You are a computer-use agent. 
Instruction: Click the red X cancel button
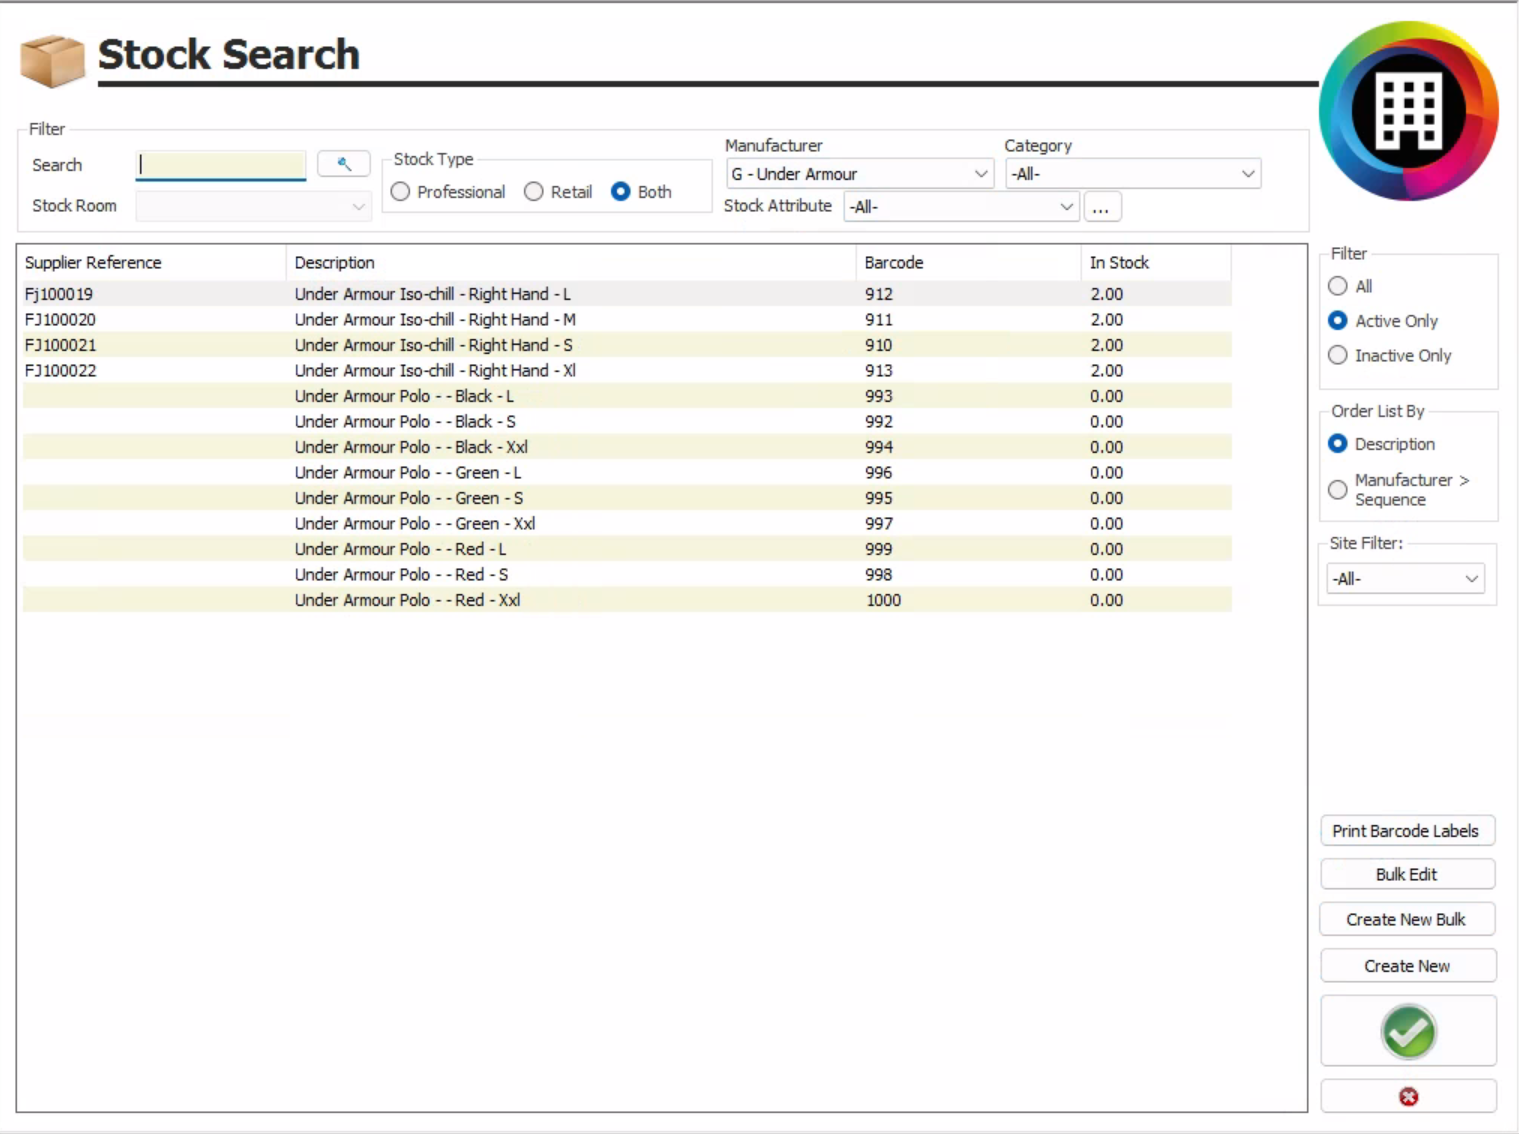pyautogui.click(x=1408, y=1097)
